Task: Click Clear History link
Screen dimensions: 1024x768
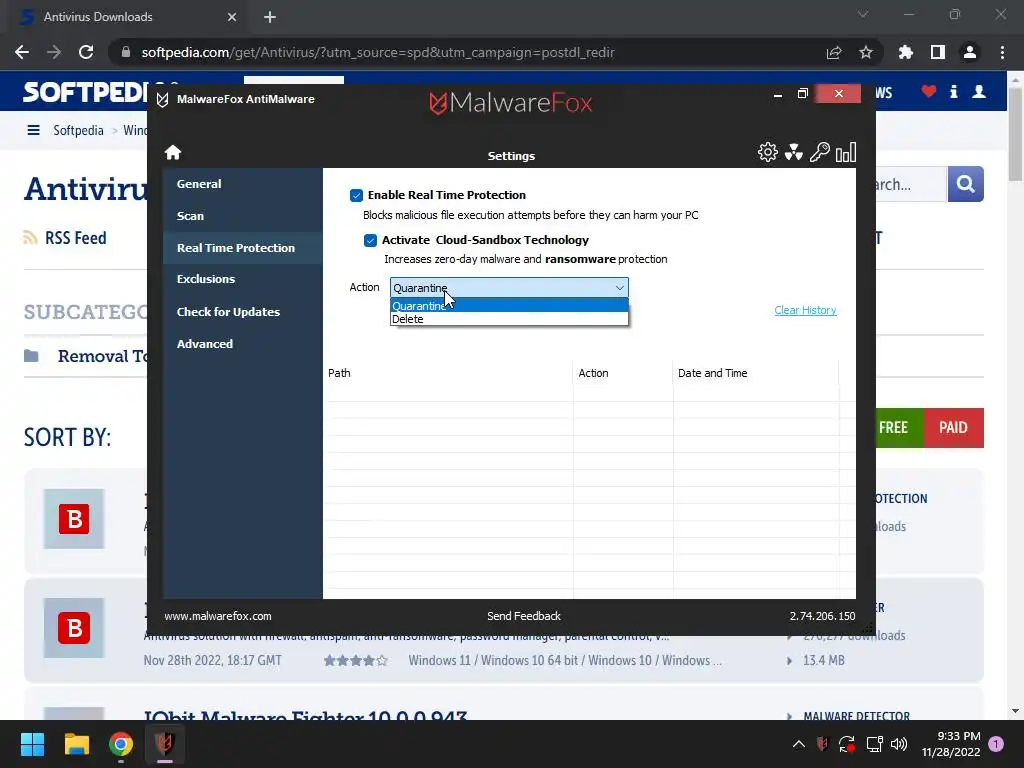Action: coord(805,310)
